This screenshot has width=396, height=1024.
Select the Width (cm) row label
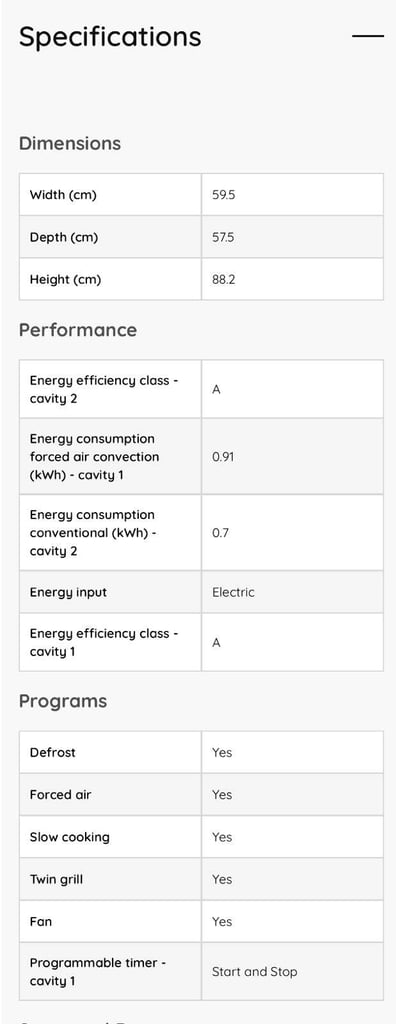(x=63, y=195)
